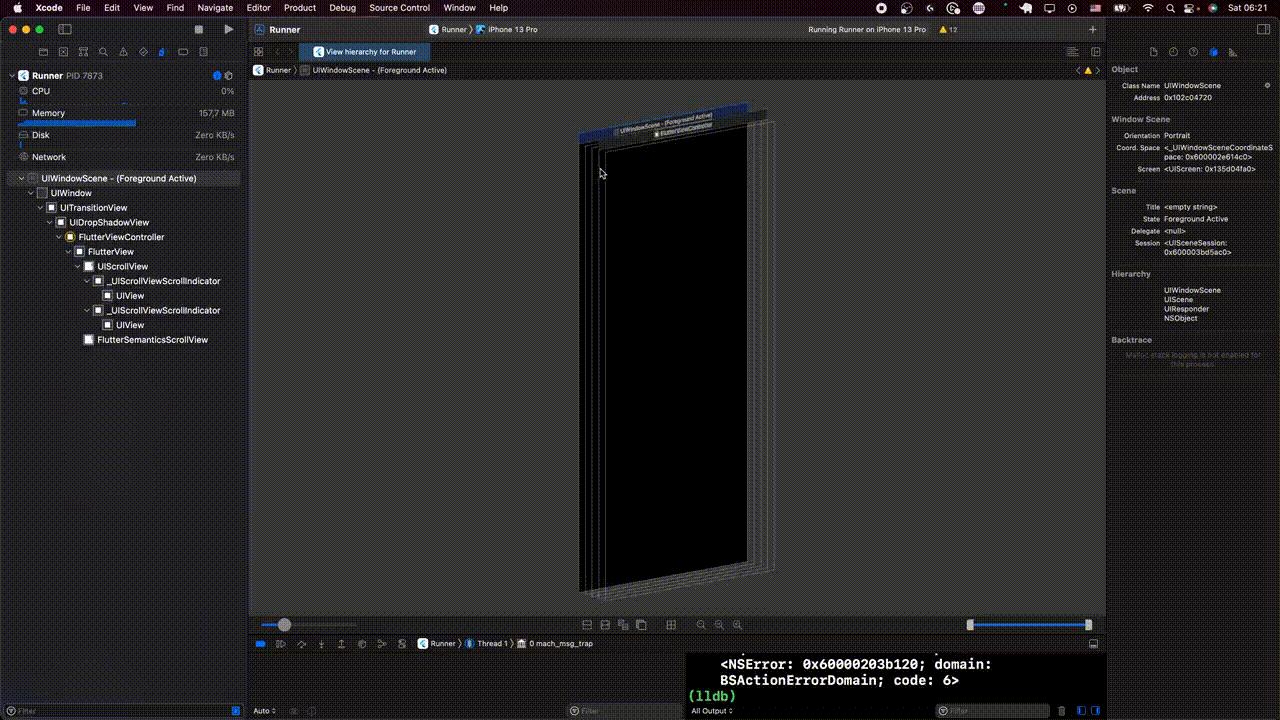Select the File inspector icon
This screenshot has width=1280, height=720.
(x=1154, y=50)
